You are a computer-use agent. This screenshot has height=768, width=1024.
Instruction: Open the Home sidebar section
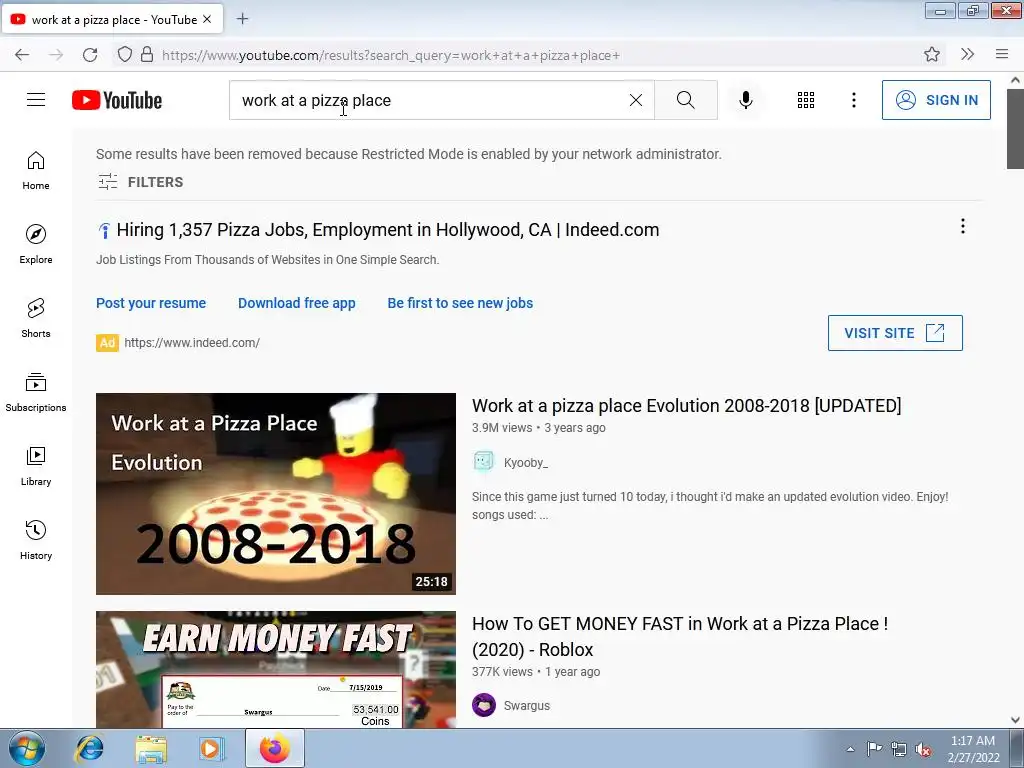(36, 170)
